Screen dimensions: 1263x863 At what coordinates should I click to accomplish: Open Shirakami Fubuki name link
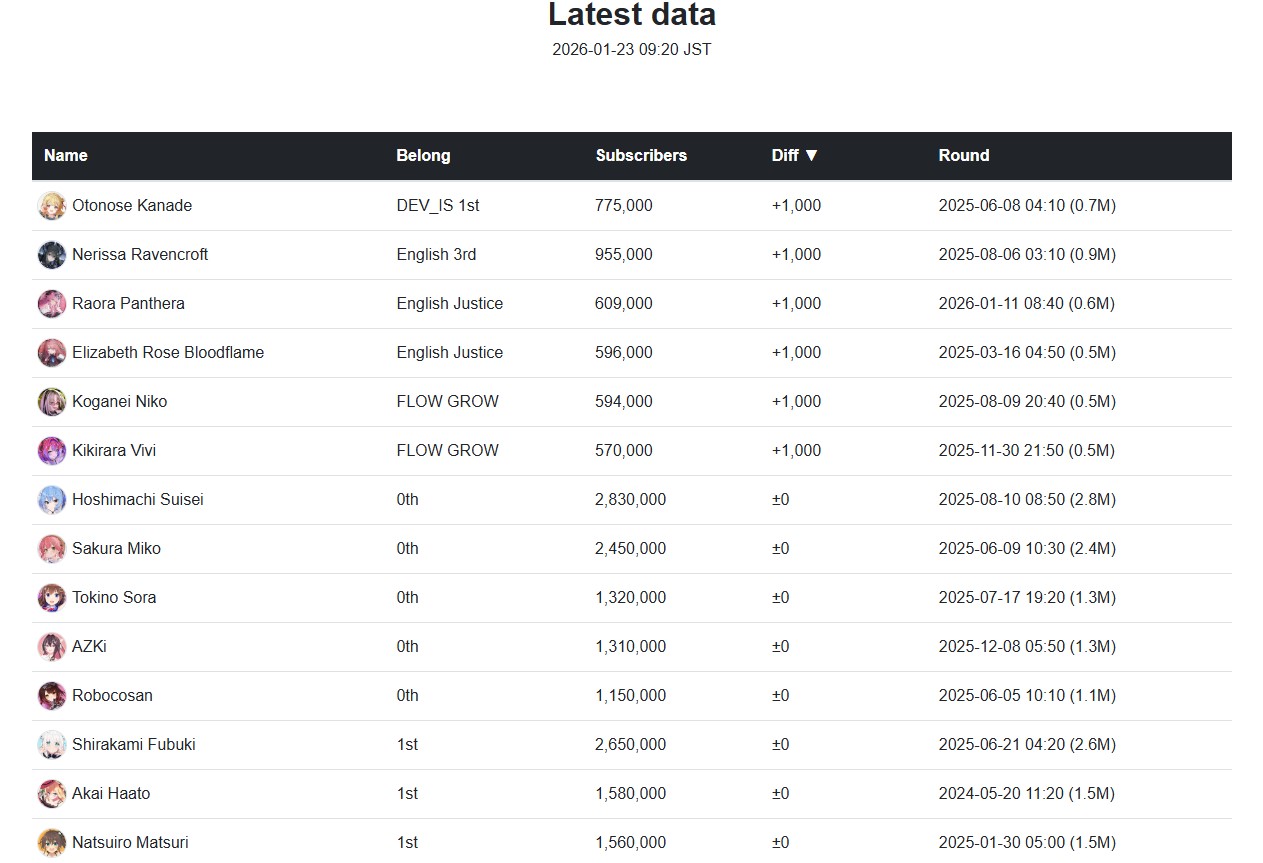pos(134,745)
